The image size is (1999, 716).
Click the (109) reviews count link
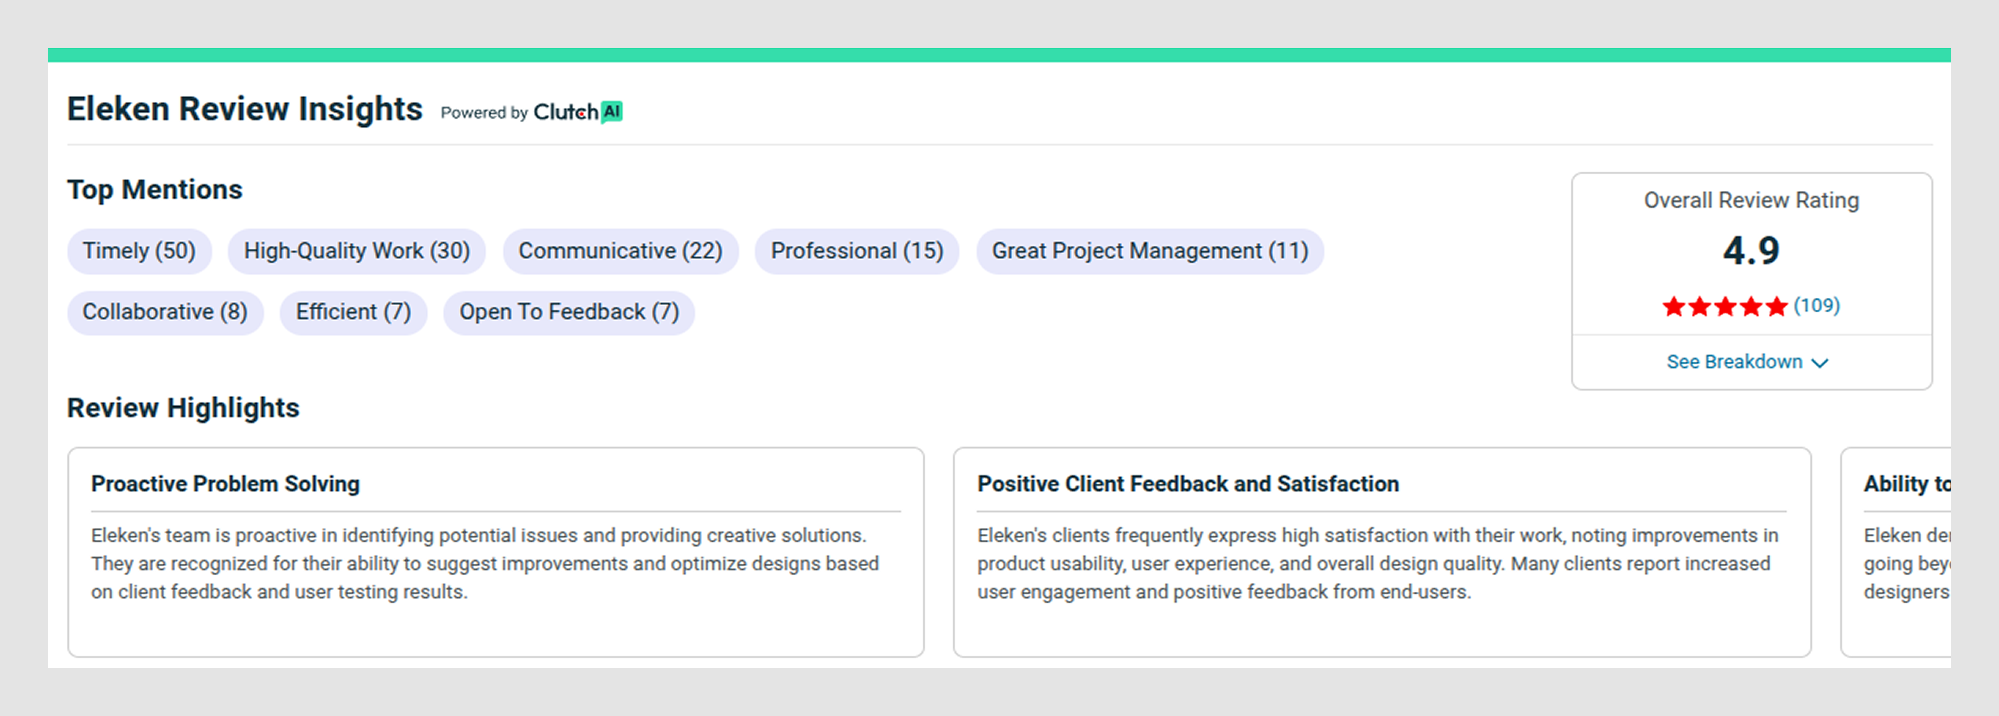[1816, 305]
